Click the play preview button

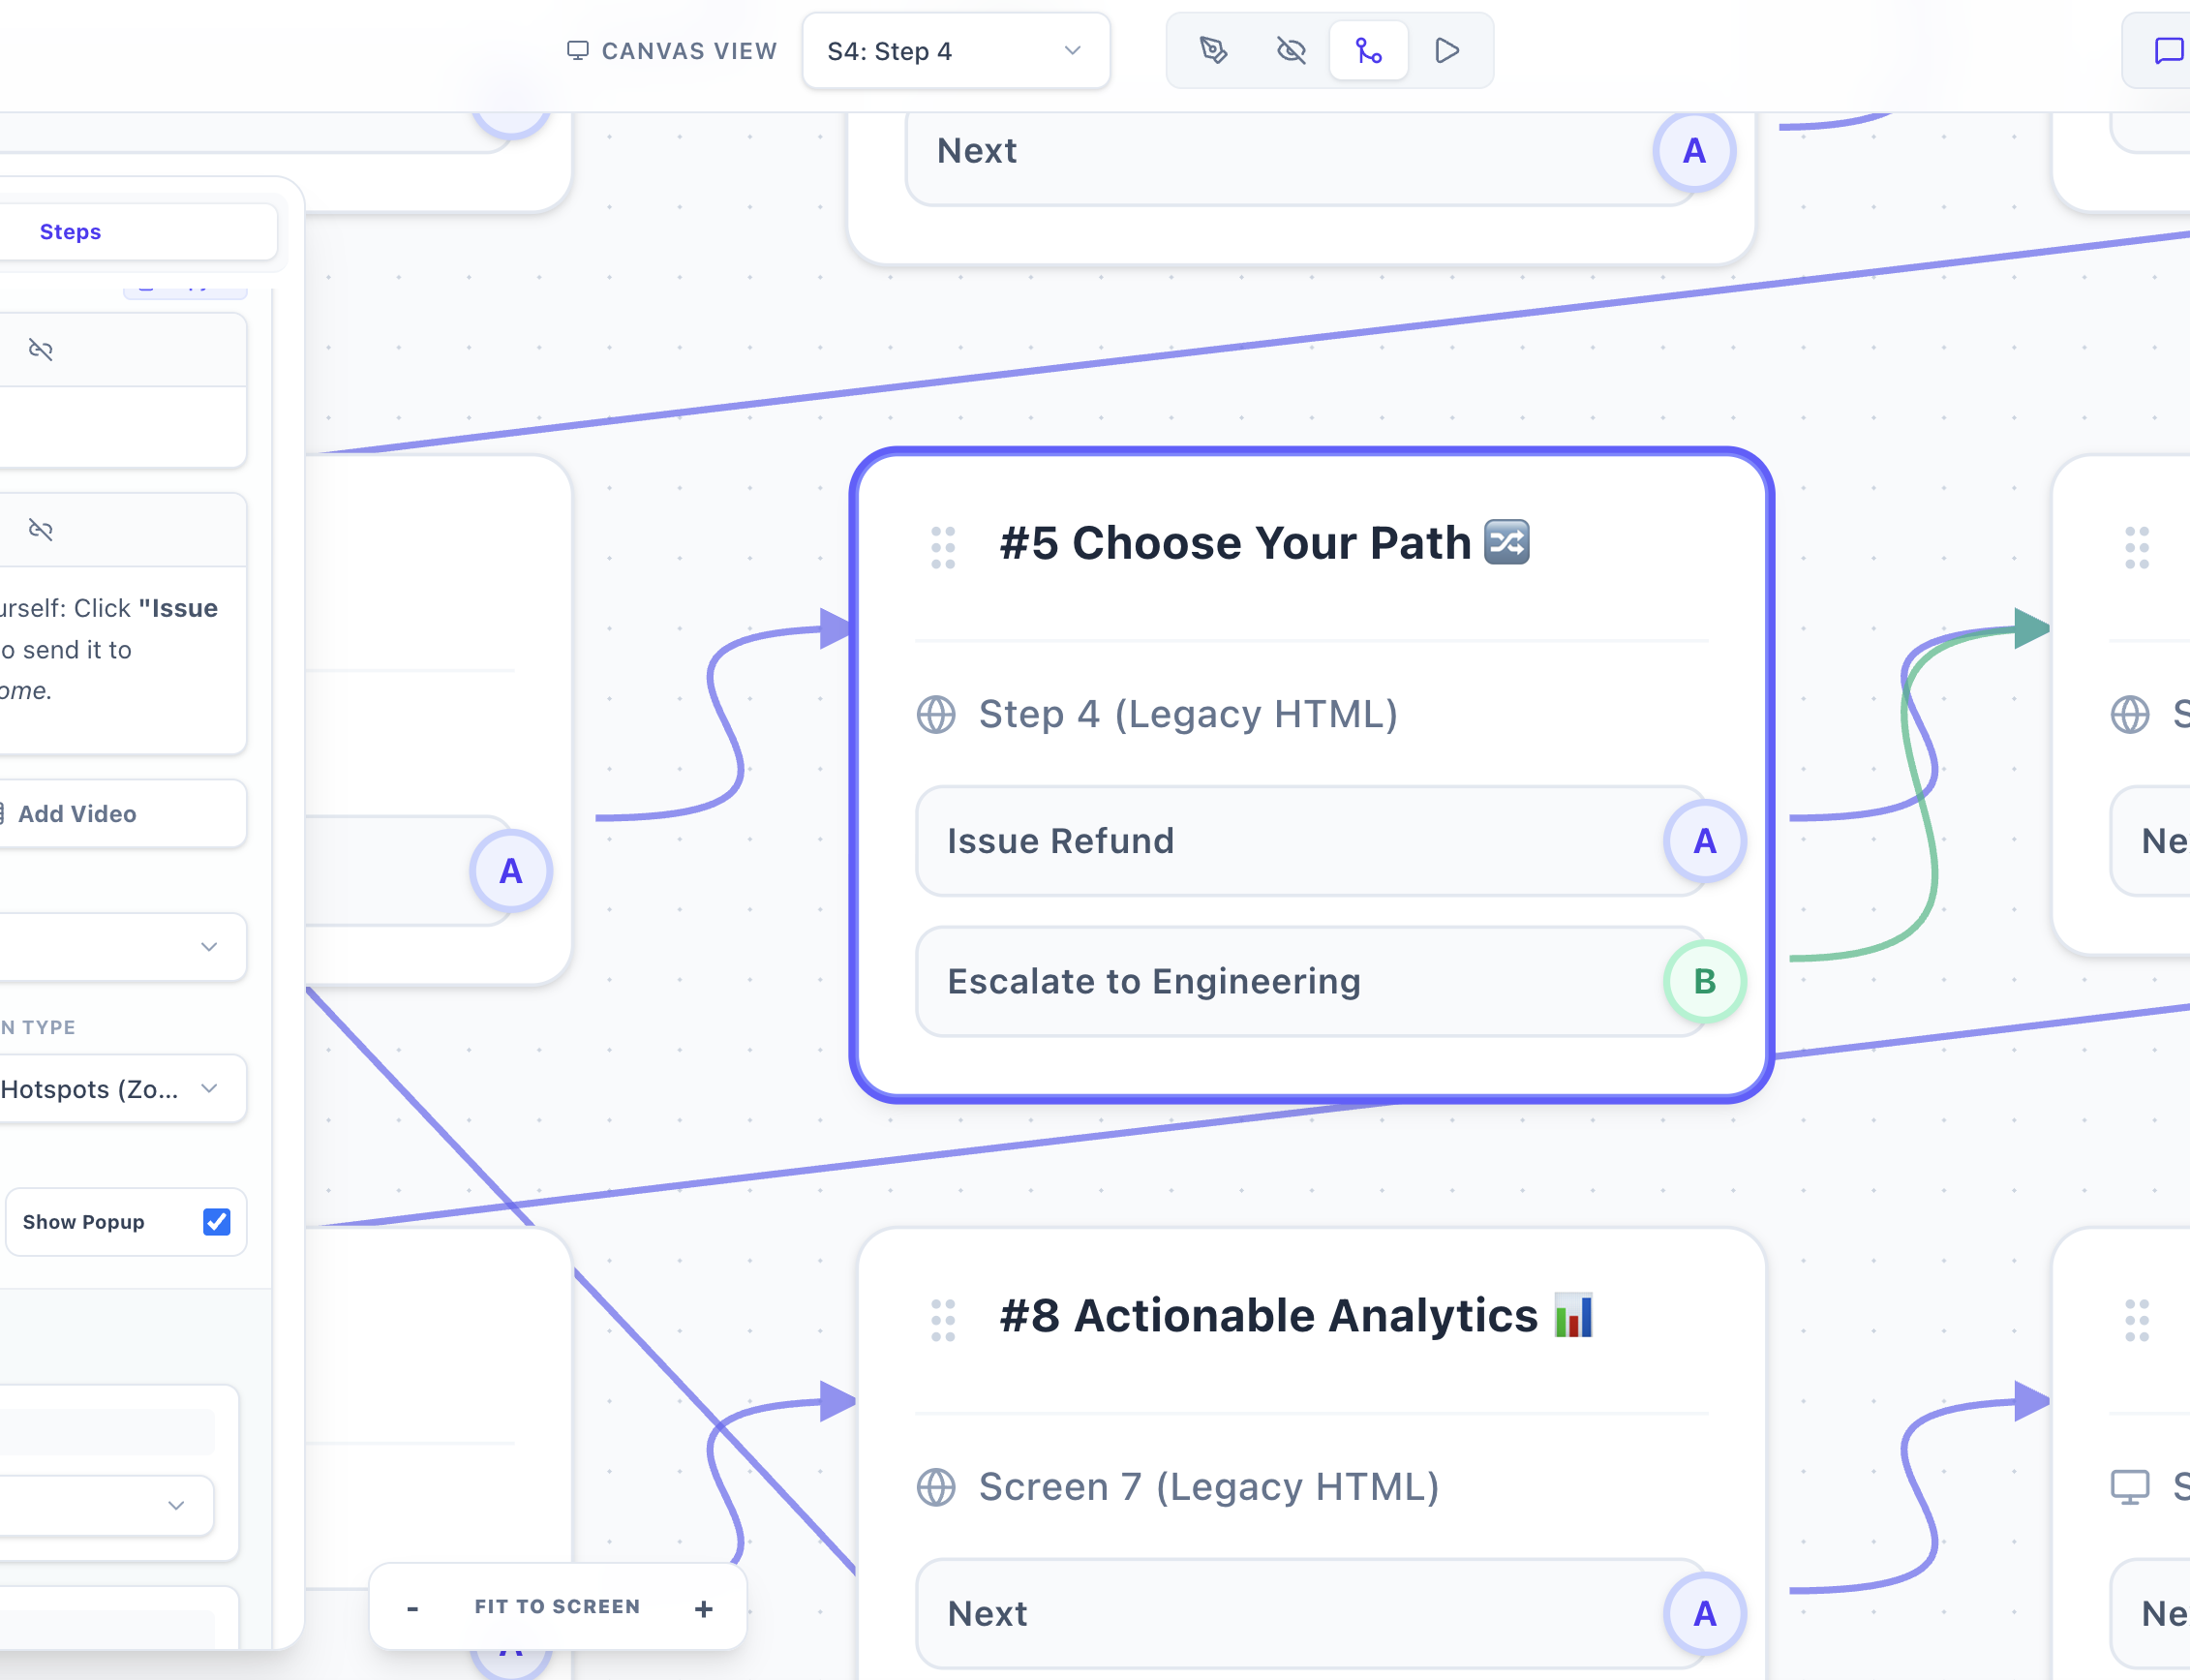[1446, 50]
